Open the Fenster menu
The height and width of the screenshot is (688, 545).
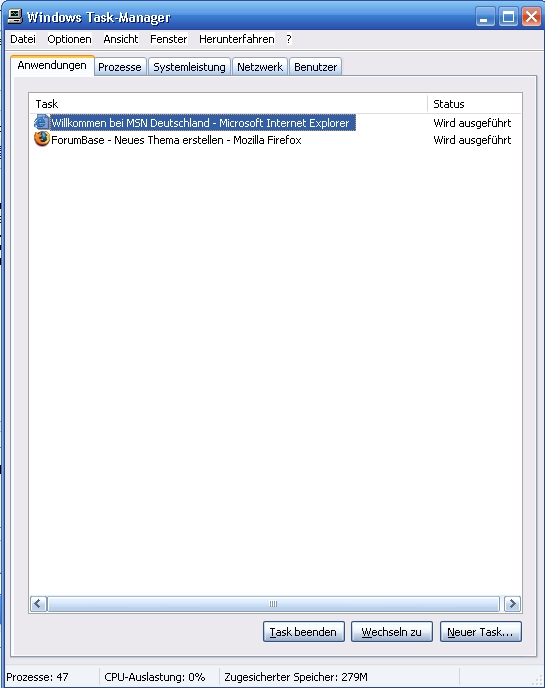tap(169, 39)
